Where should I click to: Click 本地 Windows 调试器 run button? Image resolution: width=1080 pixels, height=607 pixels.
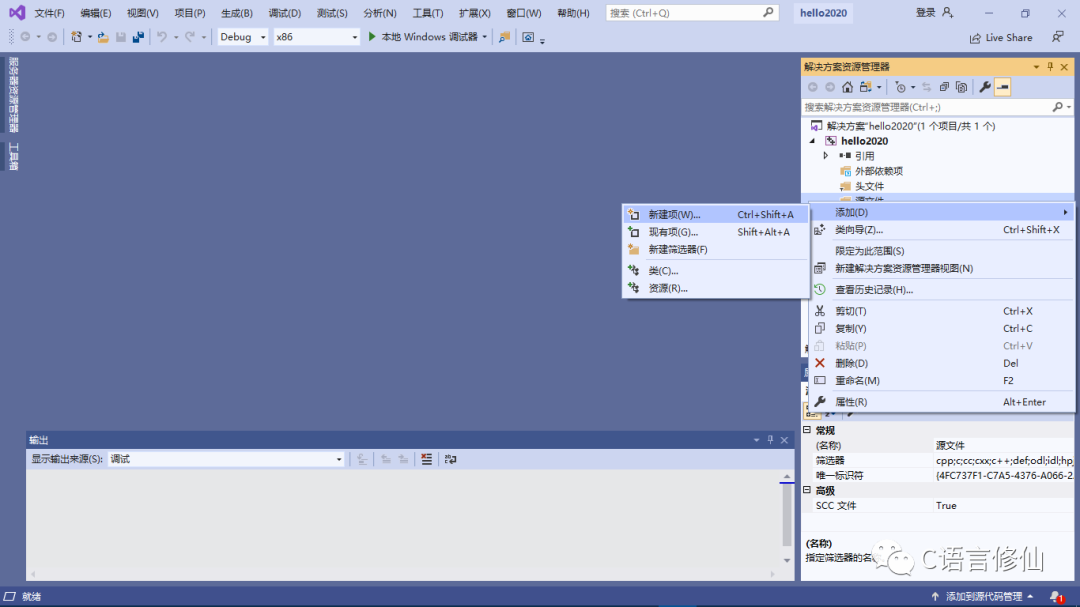pos(424,37)
